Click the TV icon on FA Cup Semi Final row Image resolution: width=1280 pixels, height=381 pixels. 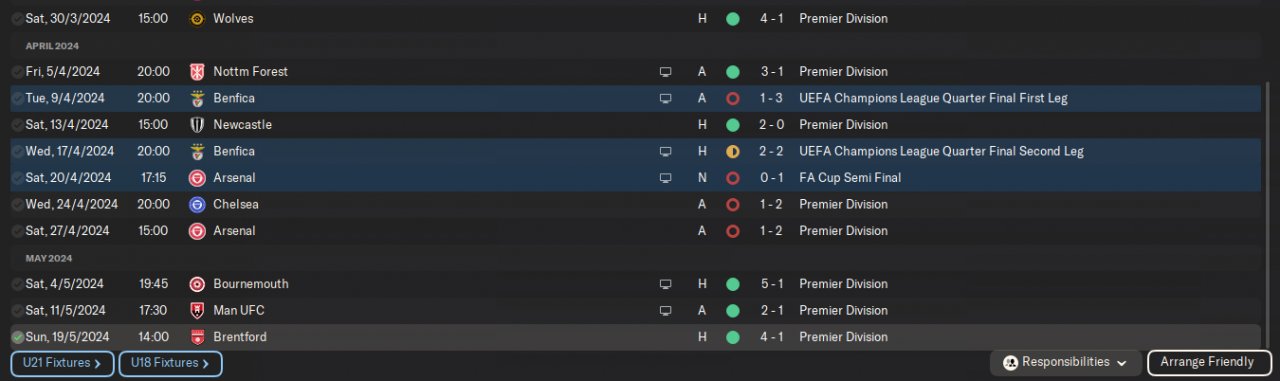665,178
